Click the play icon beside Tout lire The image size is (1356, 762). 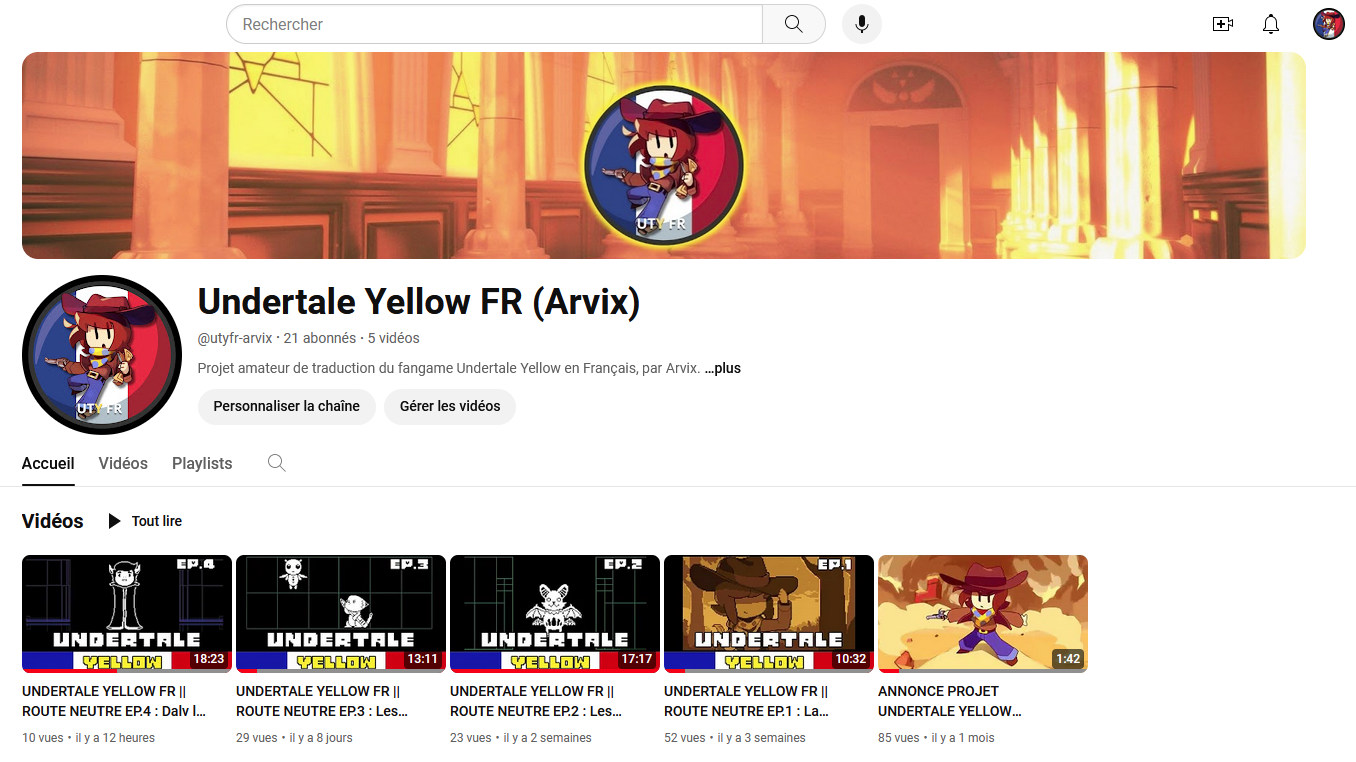click(114, 521)
